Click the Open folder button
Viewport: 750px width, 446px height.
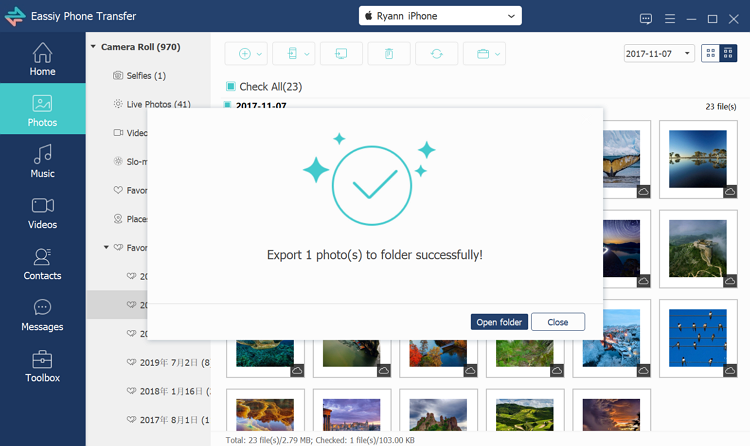[x=499, y=322]
